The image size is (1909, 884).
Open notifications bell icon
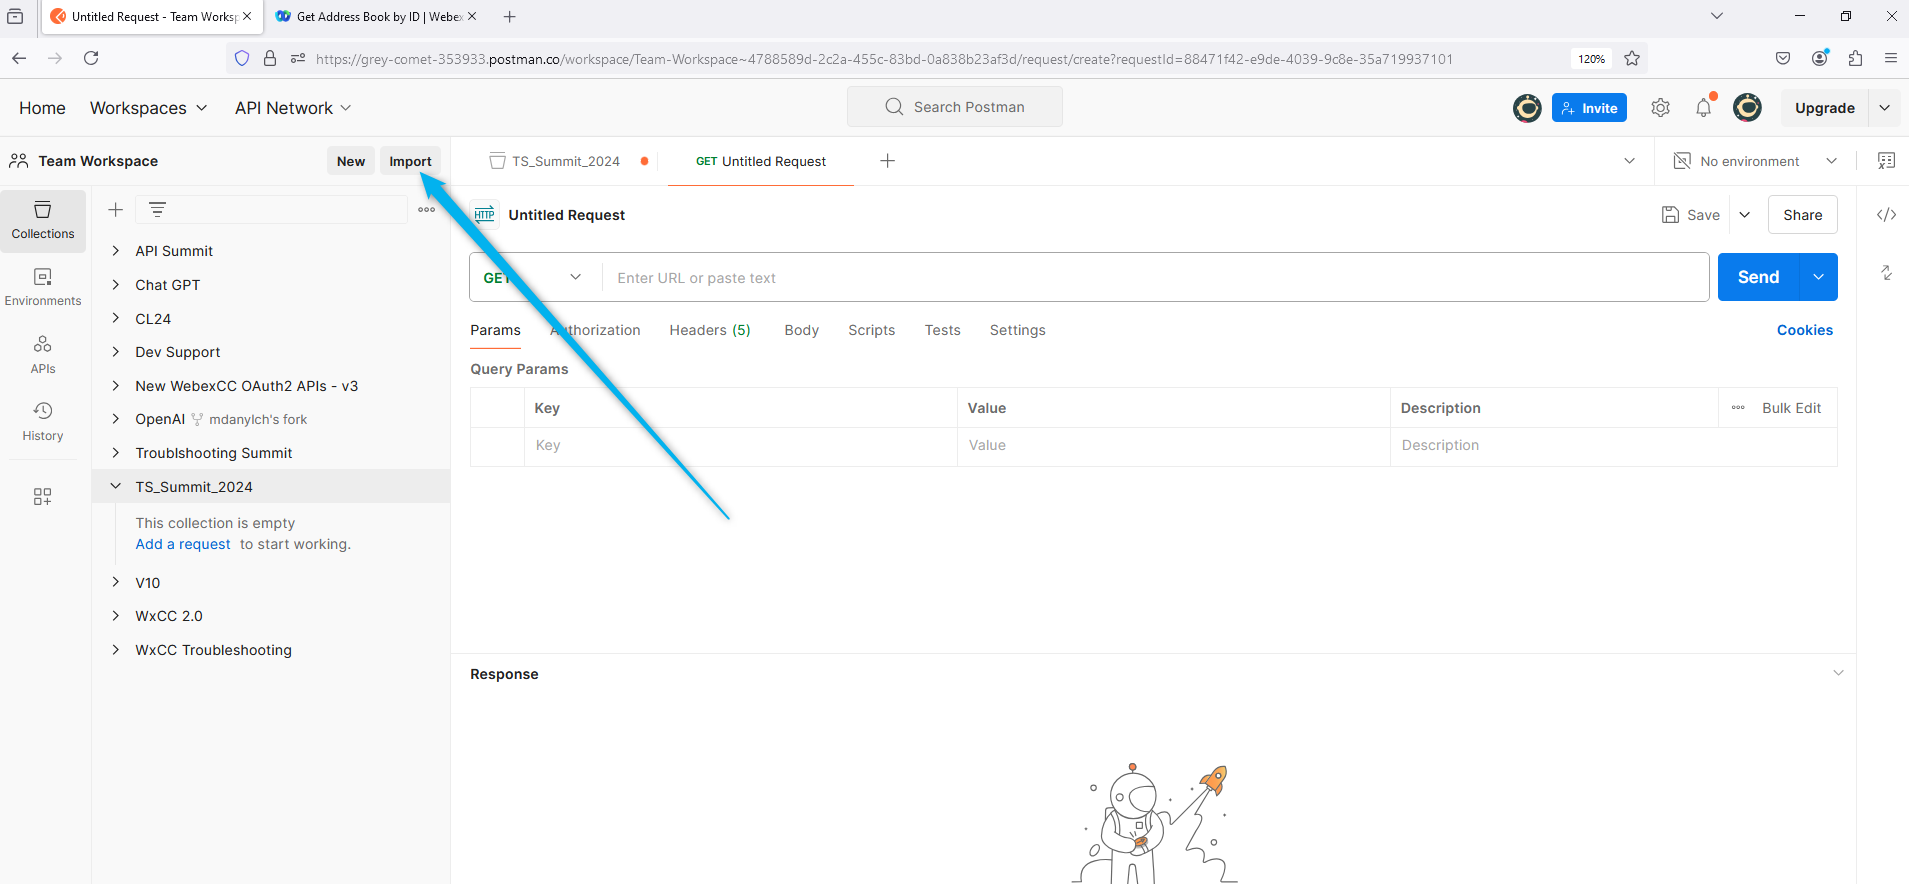point(1704,108)
